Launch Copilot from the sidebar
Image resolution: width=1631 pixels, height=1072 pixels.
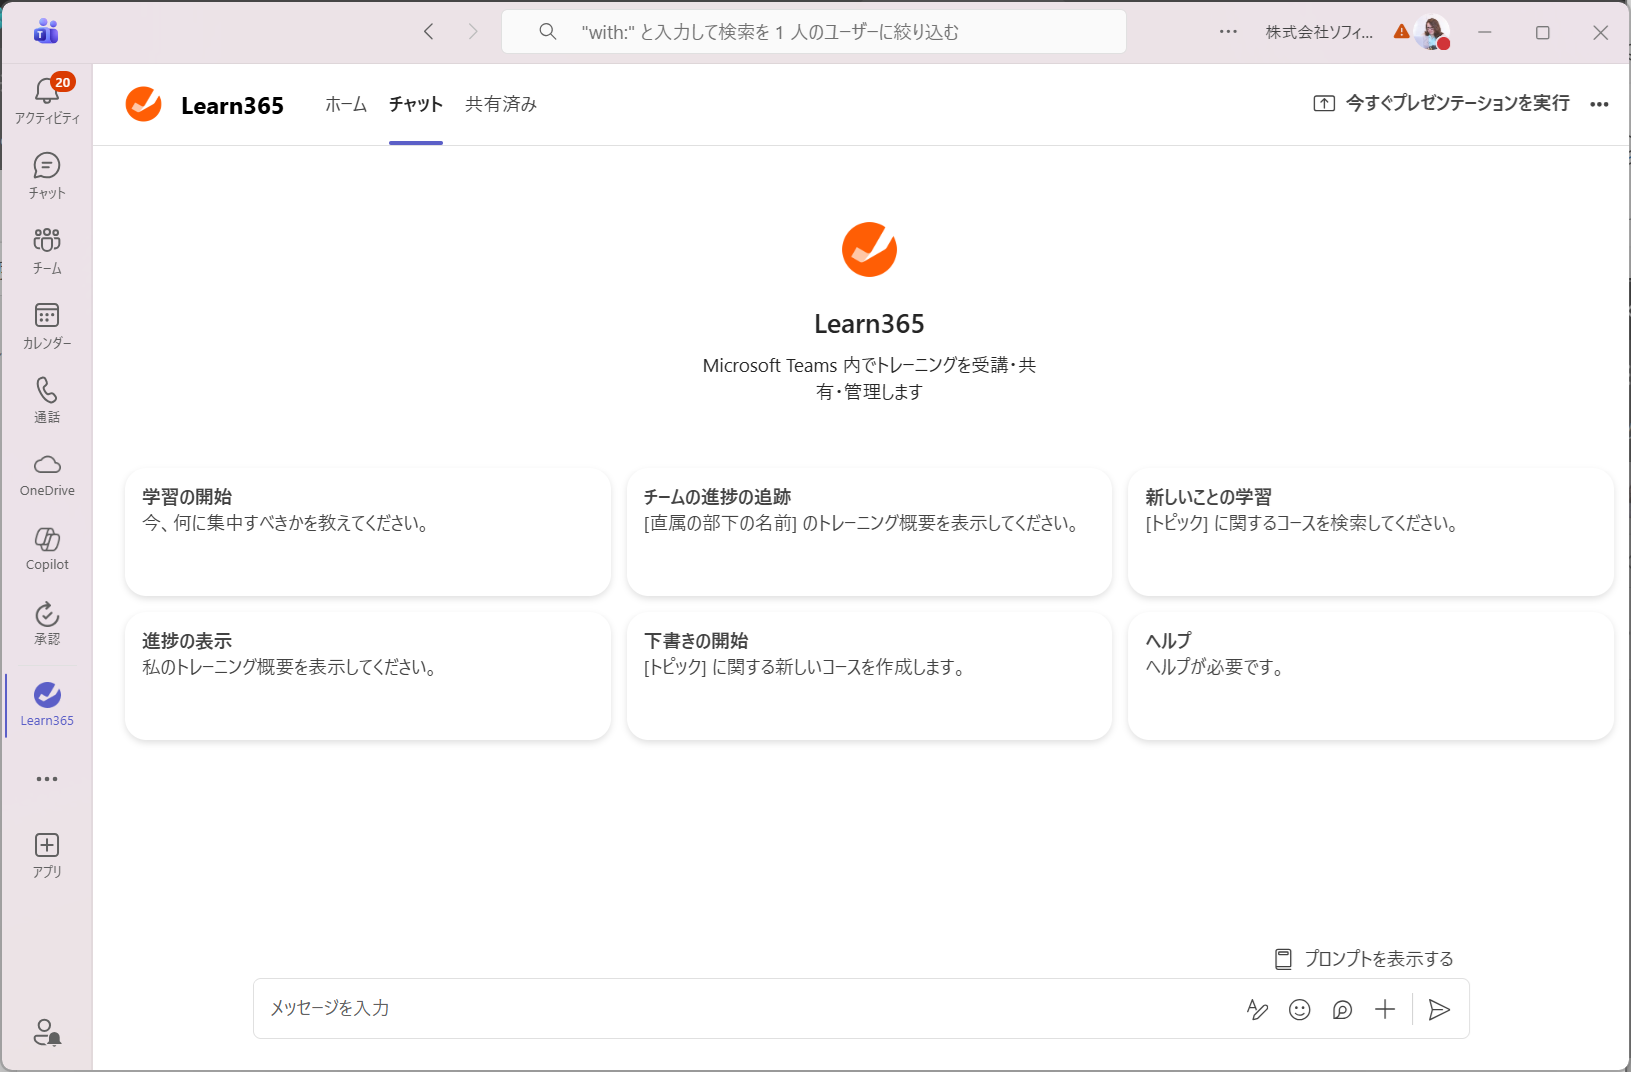47,549
